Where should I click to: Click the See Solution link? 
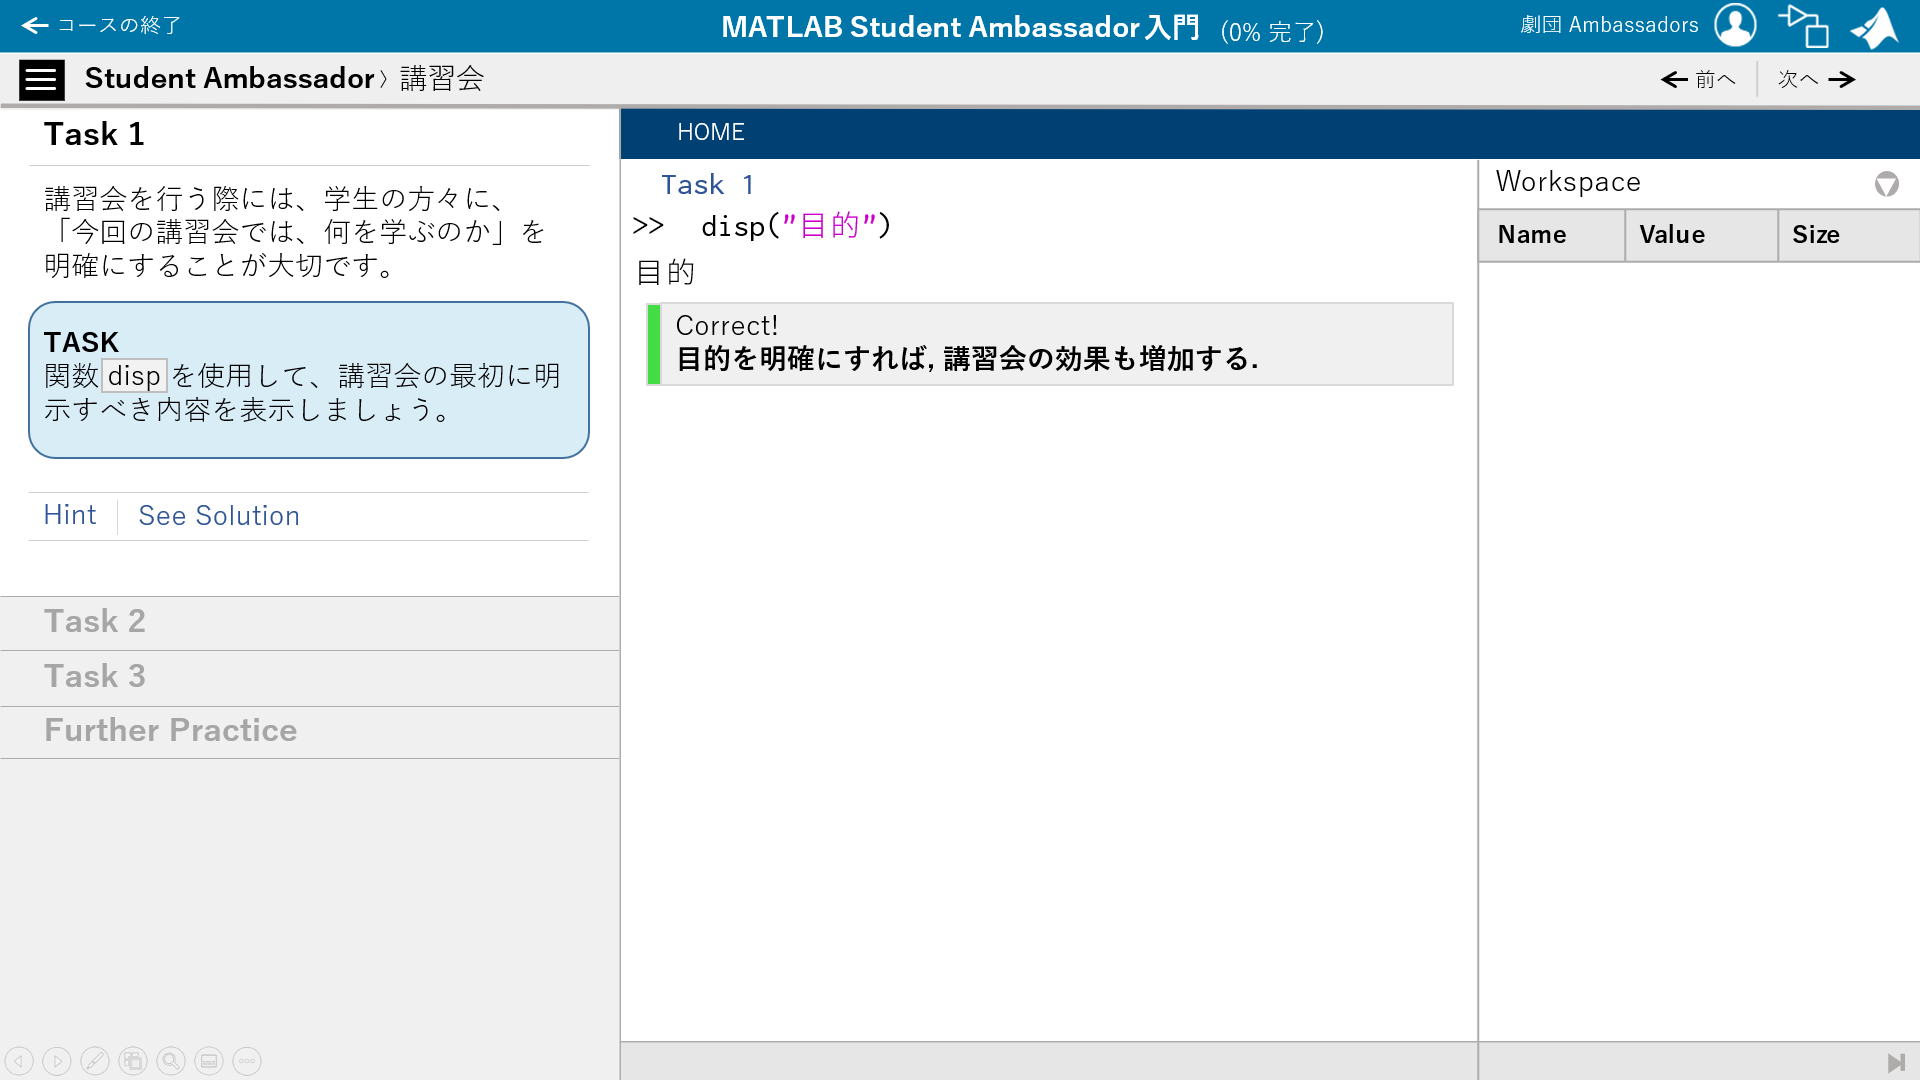click(219, 516)
